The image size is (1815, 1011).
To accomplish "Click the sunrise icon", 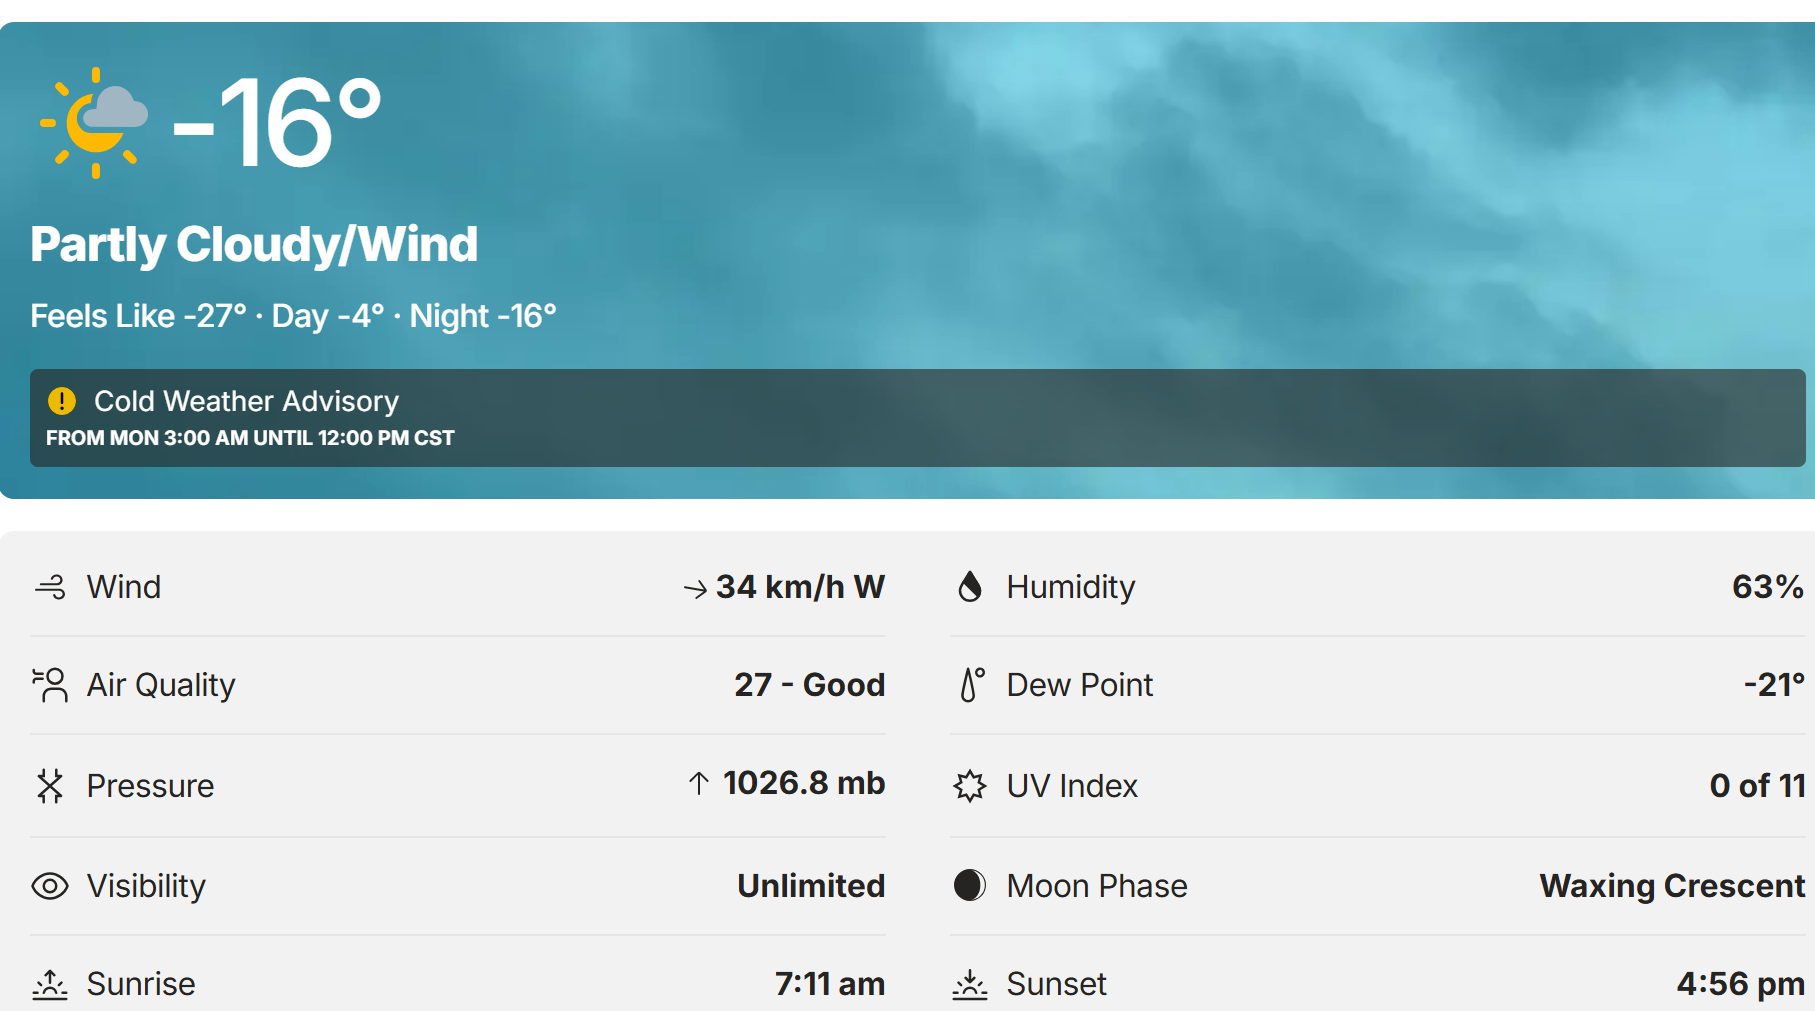I will click(50, 984).
